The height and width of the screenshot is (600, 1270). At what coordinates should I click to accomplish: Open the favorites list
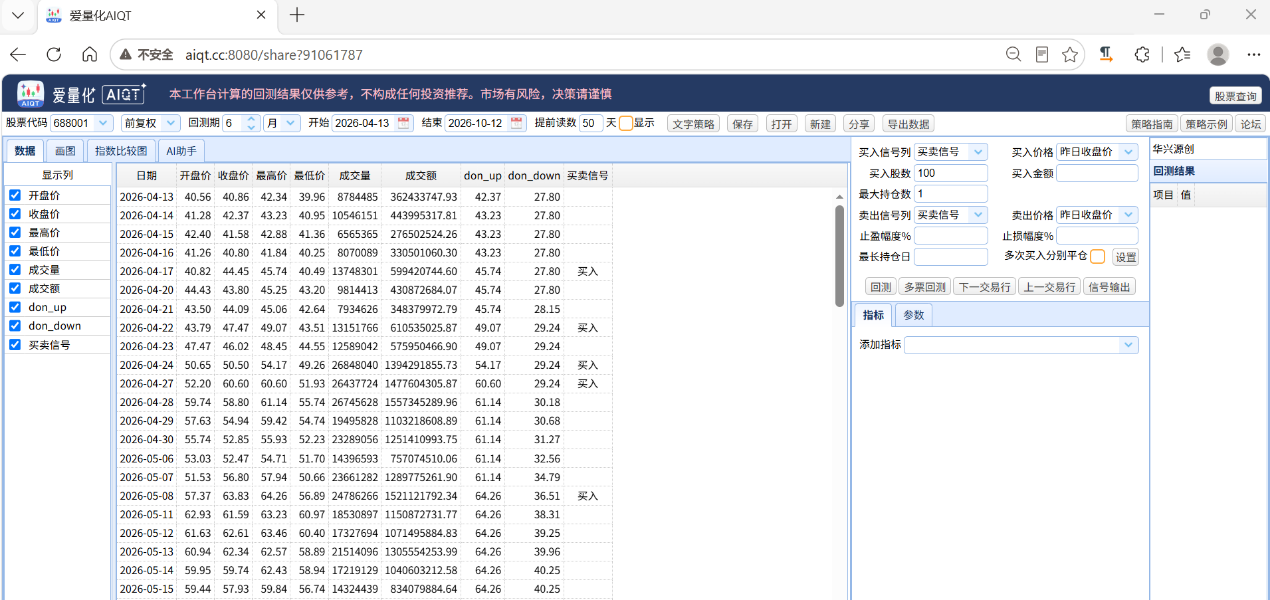(x=1182, y=54)
